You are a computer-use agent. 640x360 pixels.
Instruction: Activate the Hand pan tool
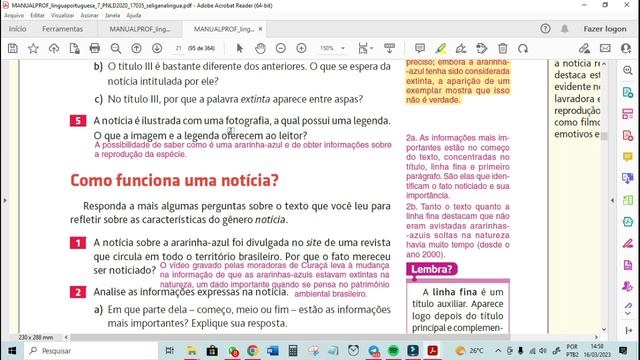pos(260,48)
